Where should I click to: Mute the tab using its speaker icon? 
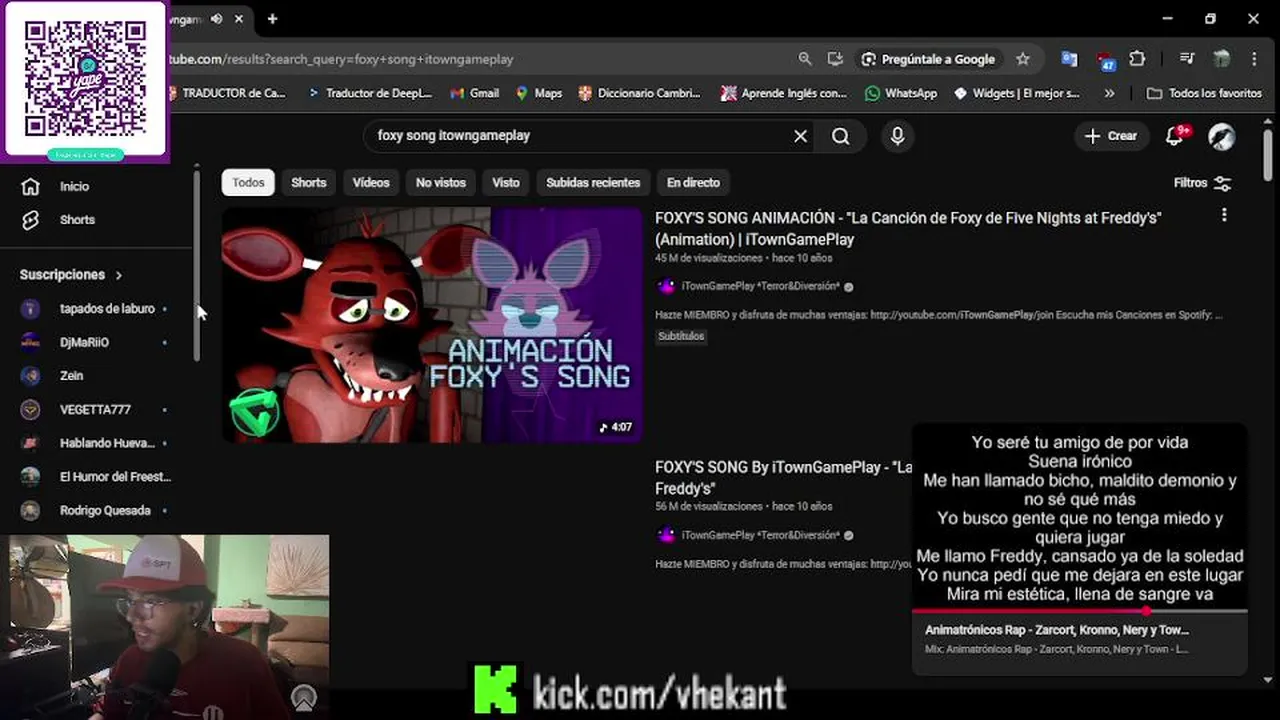(x=216, y=19)
